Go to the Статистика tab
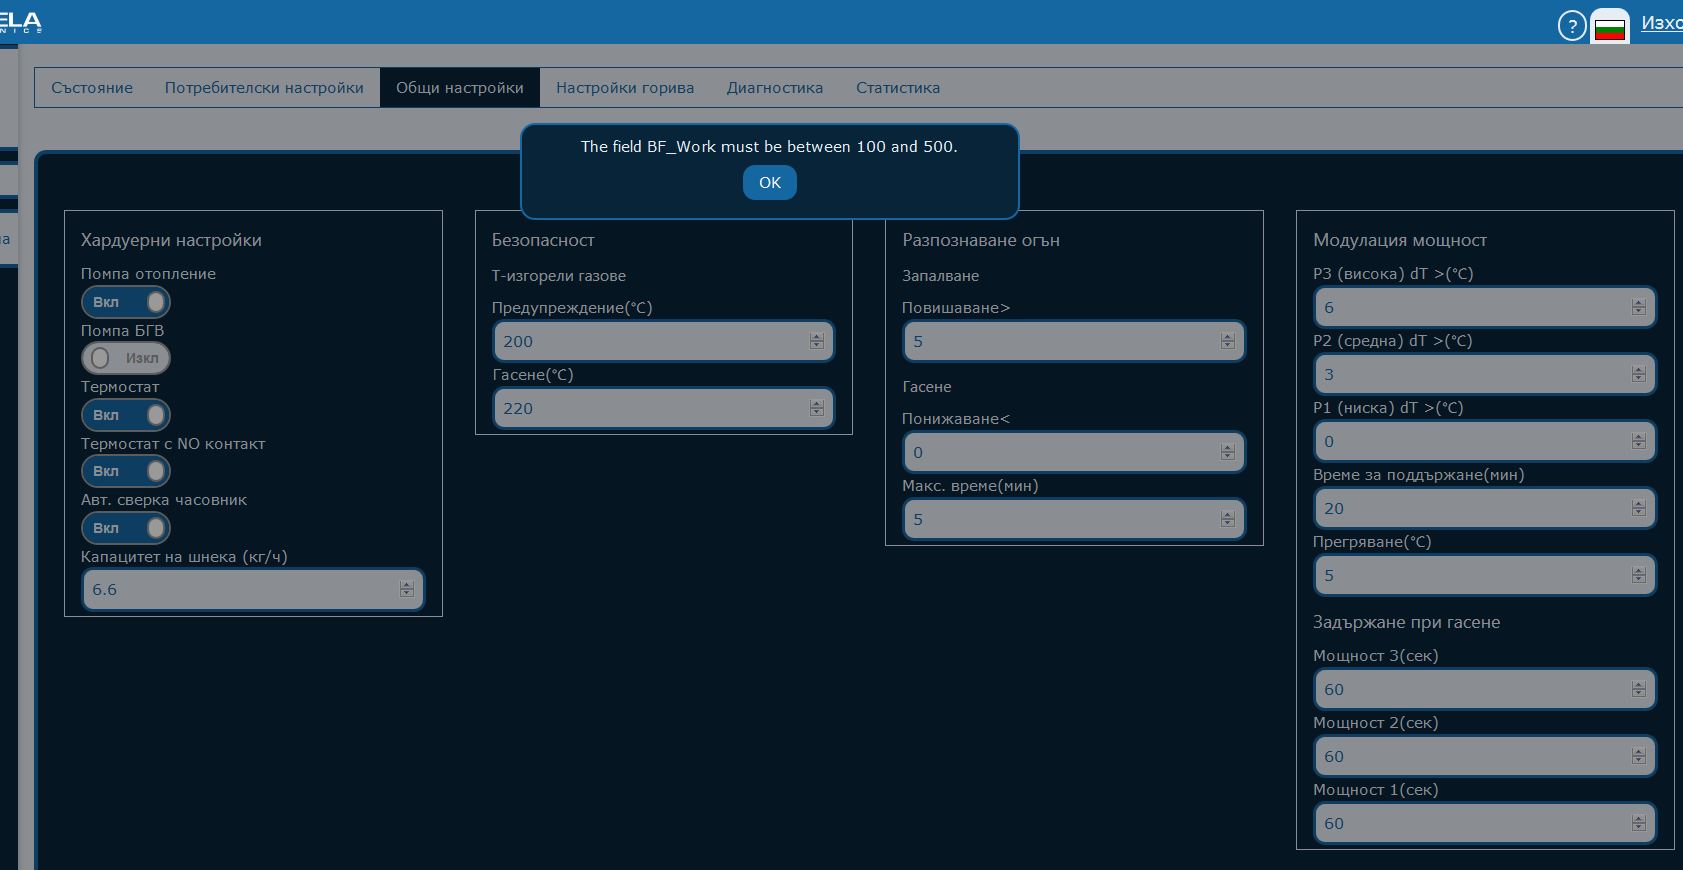This screenshot has width=1683, height=870. [x=897, y=88]
